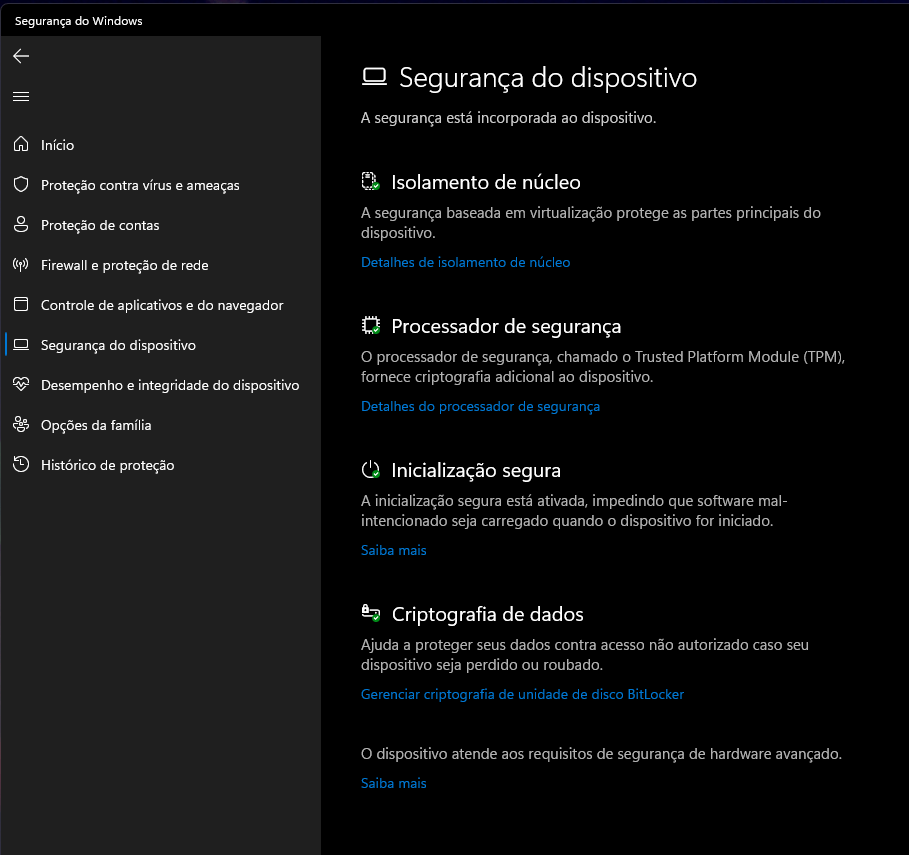The width and height of the screenshot is (909, 855).
Task: Click the device security laptop sidebar icon
Action: tap(21, 345)
